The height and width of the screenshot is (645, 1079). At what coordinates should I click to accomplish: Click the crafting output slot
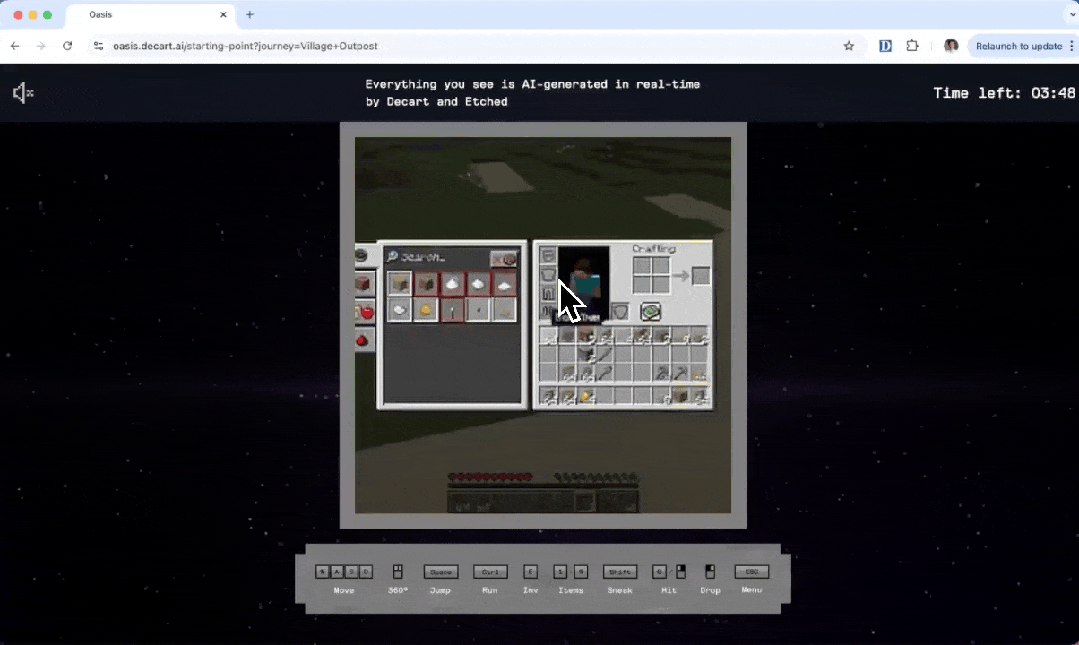[x=700, y=275]
